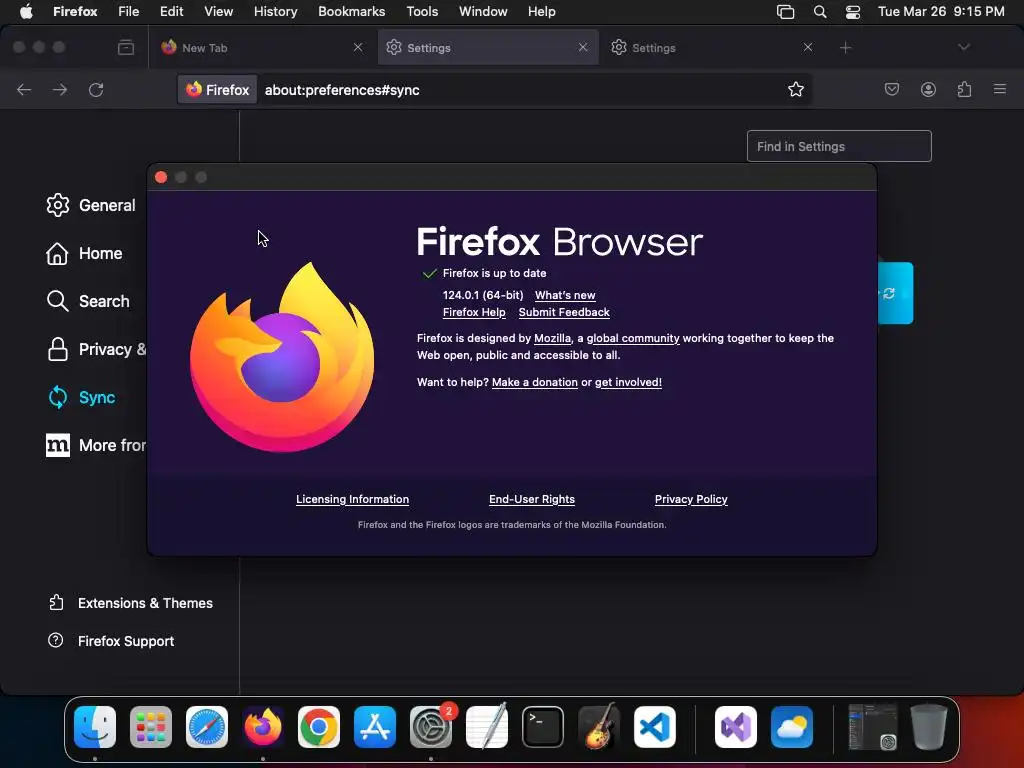The width and height of the screenshot is (1024, 768).
Task: Open the Extensions toolbar icon
Action: [x=964, y=89]
